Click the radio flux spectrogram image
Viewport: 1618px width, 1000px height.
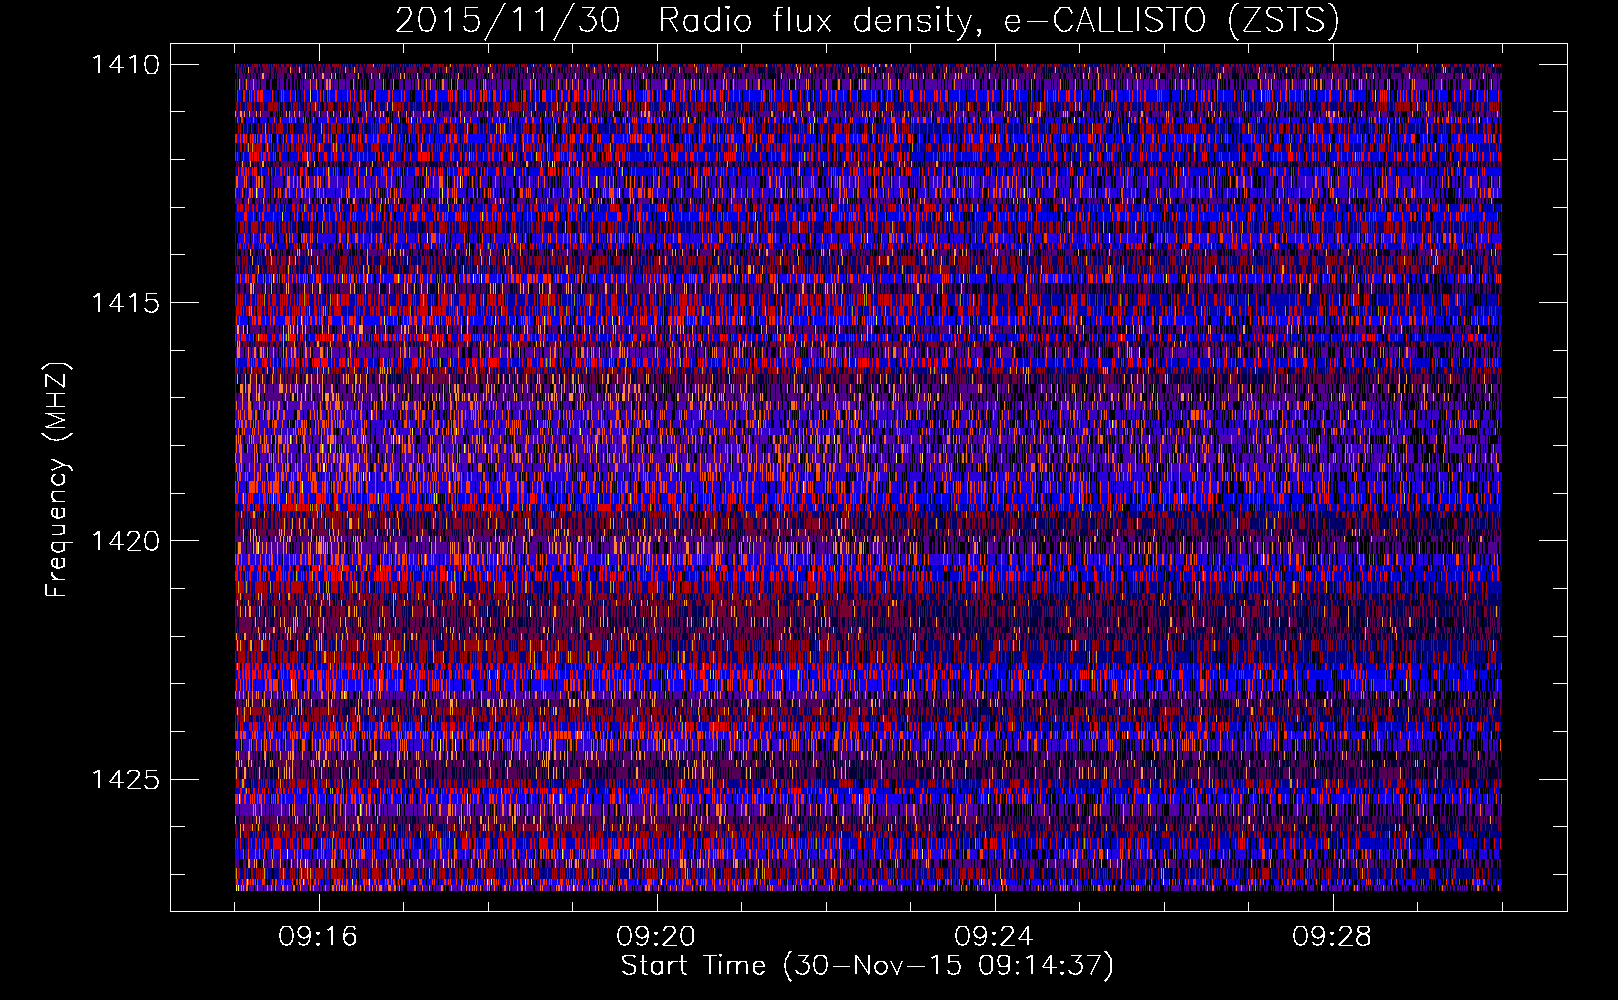(868, 477)
